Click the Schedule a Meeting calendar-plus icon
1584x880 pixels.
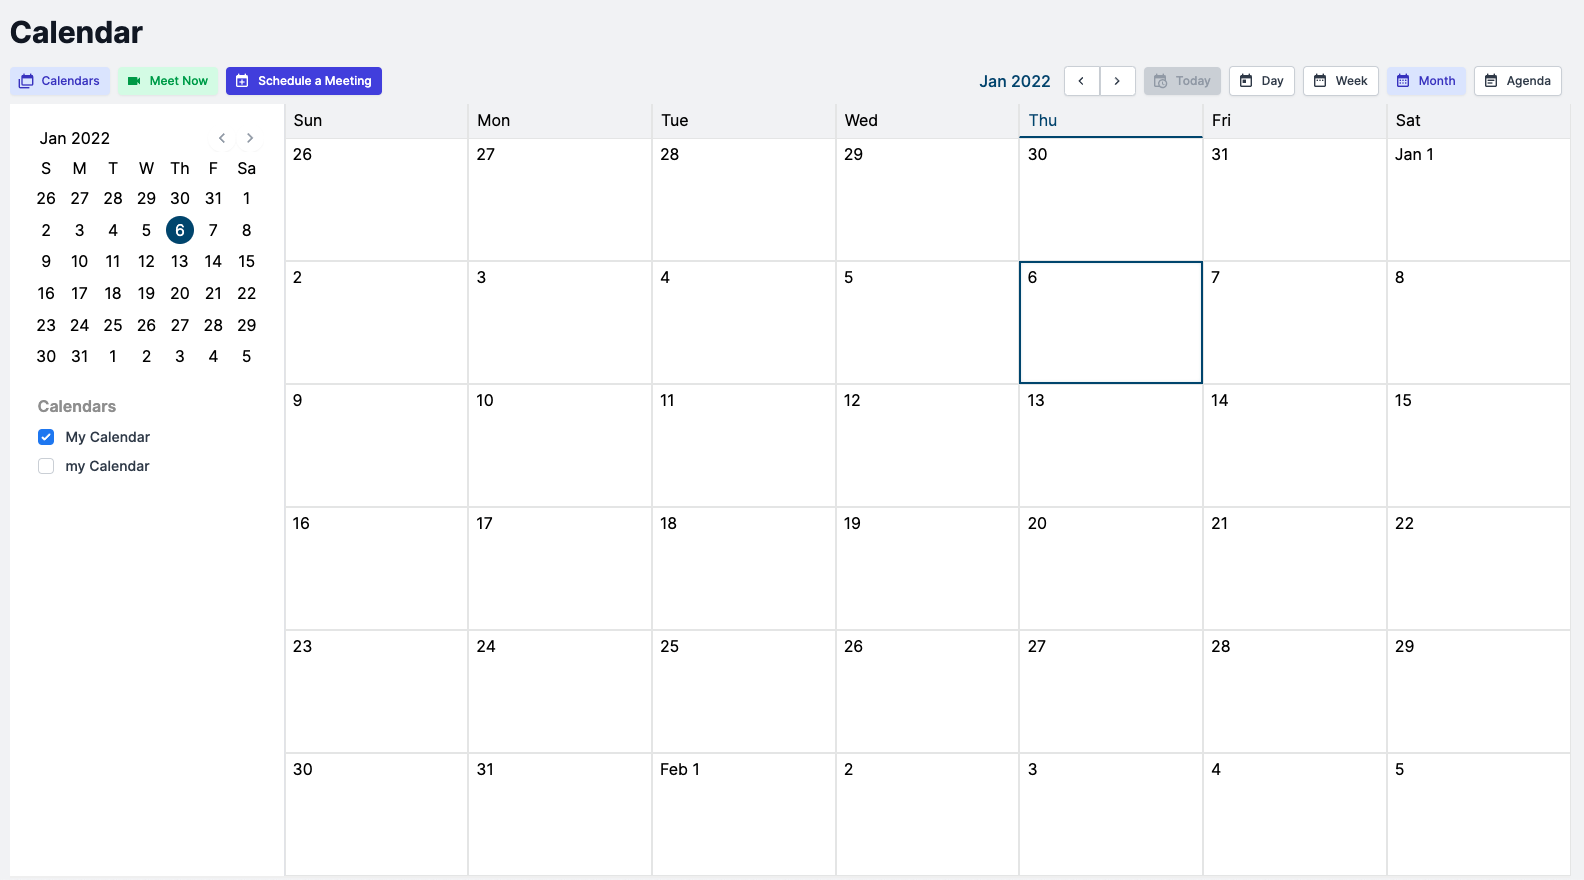pos(242,81)
